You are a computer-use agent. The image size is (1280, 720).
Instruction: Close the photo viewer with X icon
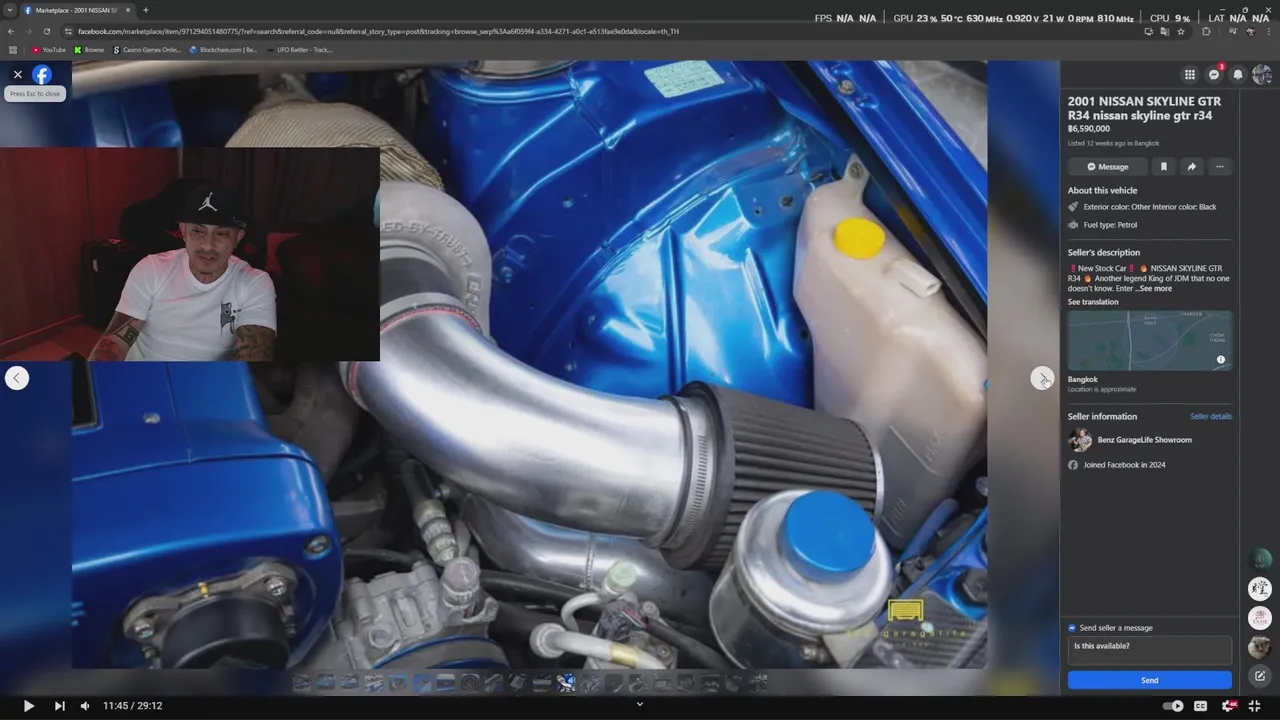(x=17, y=74)
